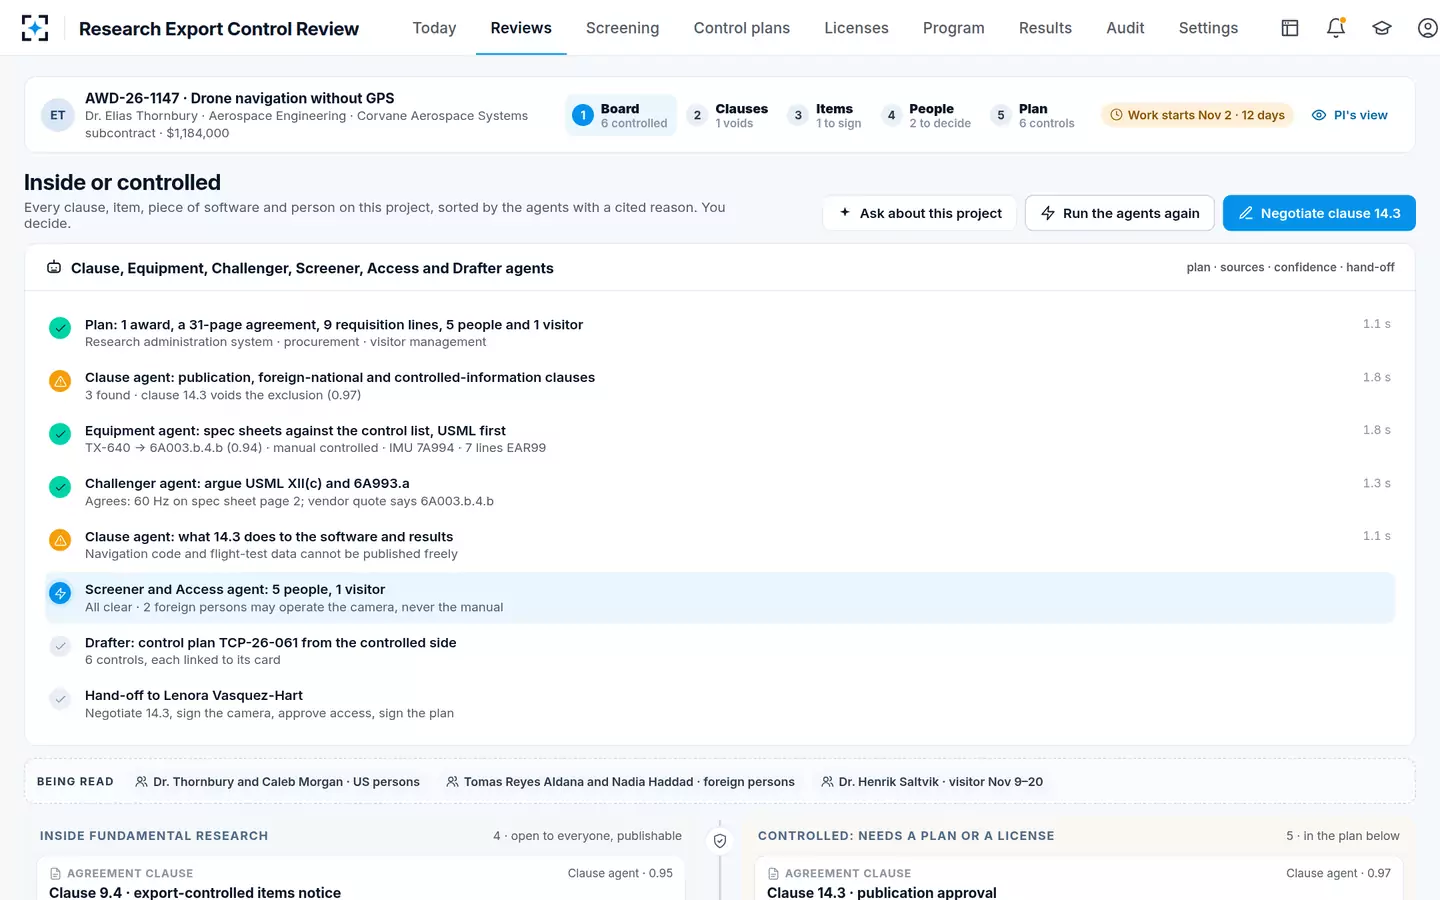
Task: Select the Dr. Henrik Saltvik visitor chip
Action: pyautogui.click(x=932, y=782)
